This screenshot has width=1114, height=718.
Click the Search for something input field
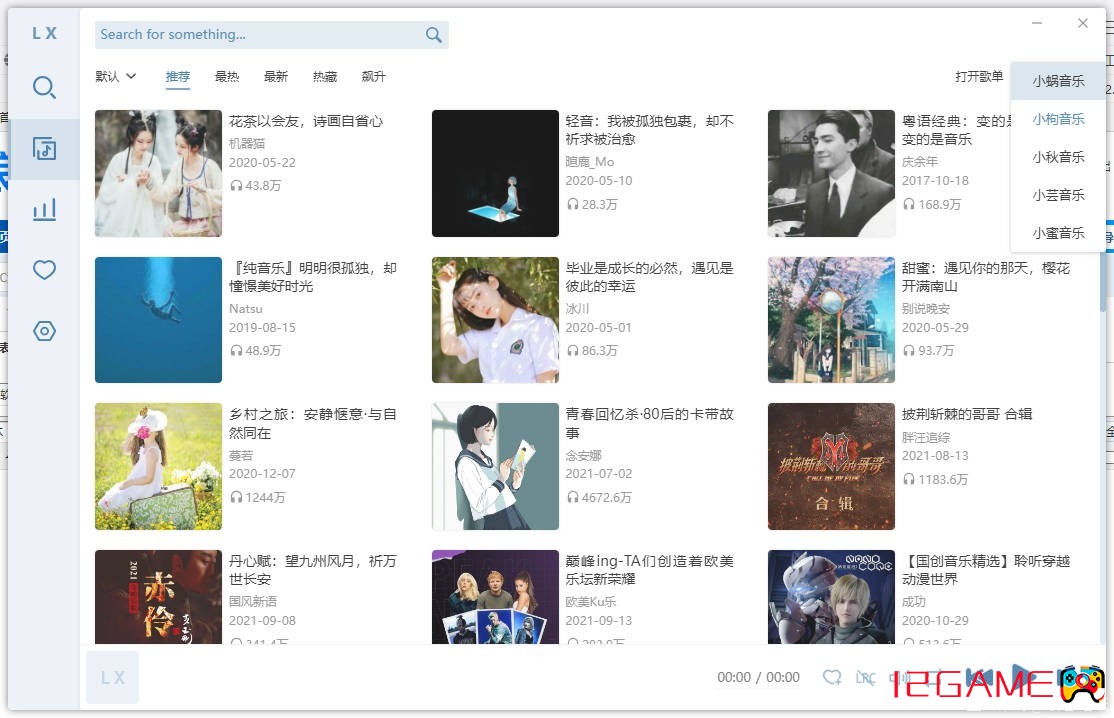258,35
